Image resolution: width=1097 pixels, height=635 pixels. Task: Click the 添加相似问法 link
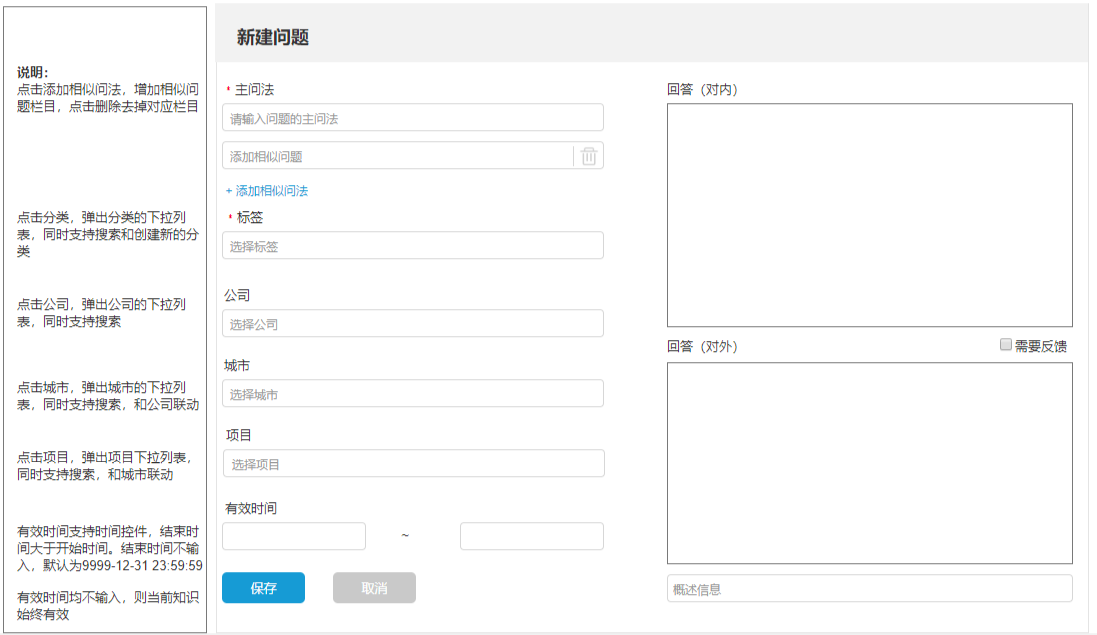coord(267,191)
